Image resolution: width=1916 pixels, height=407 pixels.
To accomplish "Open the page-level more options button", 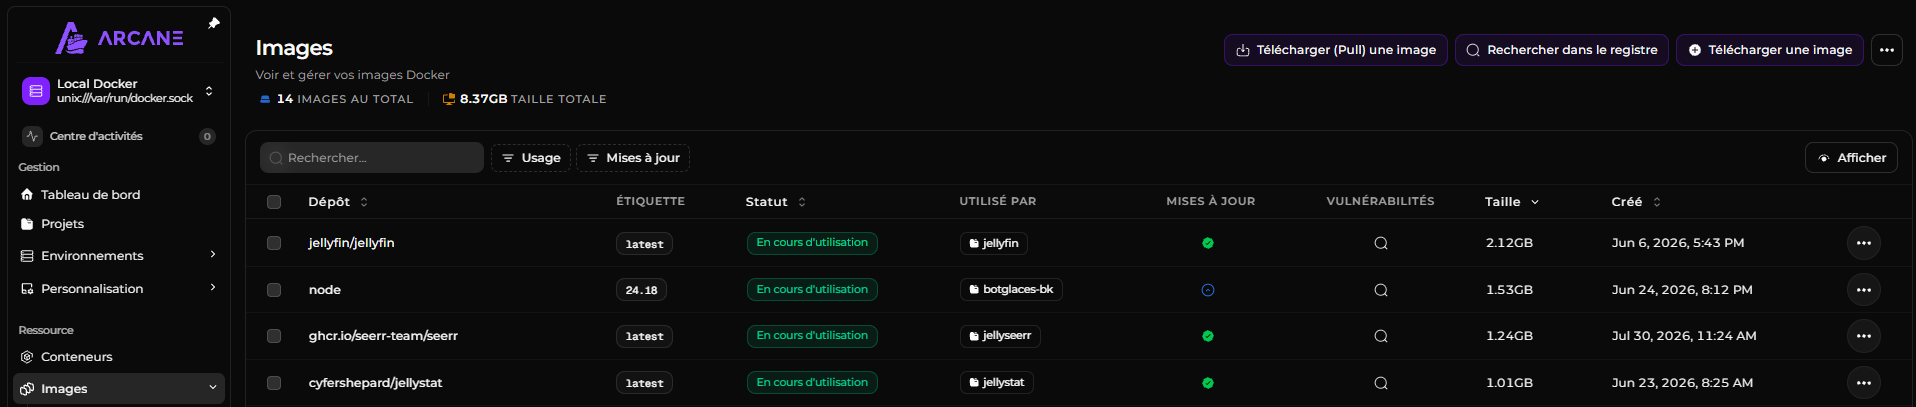I will click(x=1886, y=50).
